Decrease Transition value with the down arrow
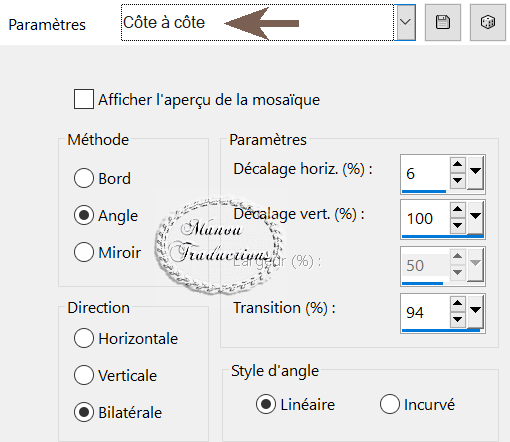This screenshot has width=510, height=442. pyautogui.click(x=458, y=320)
